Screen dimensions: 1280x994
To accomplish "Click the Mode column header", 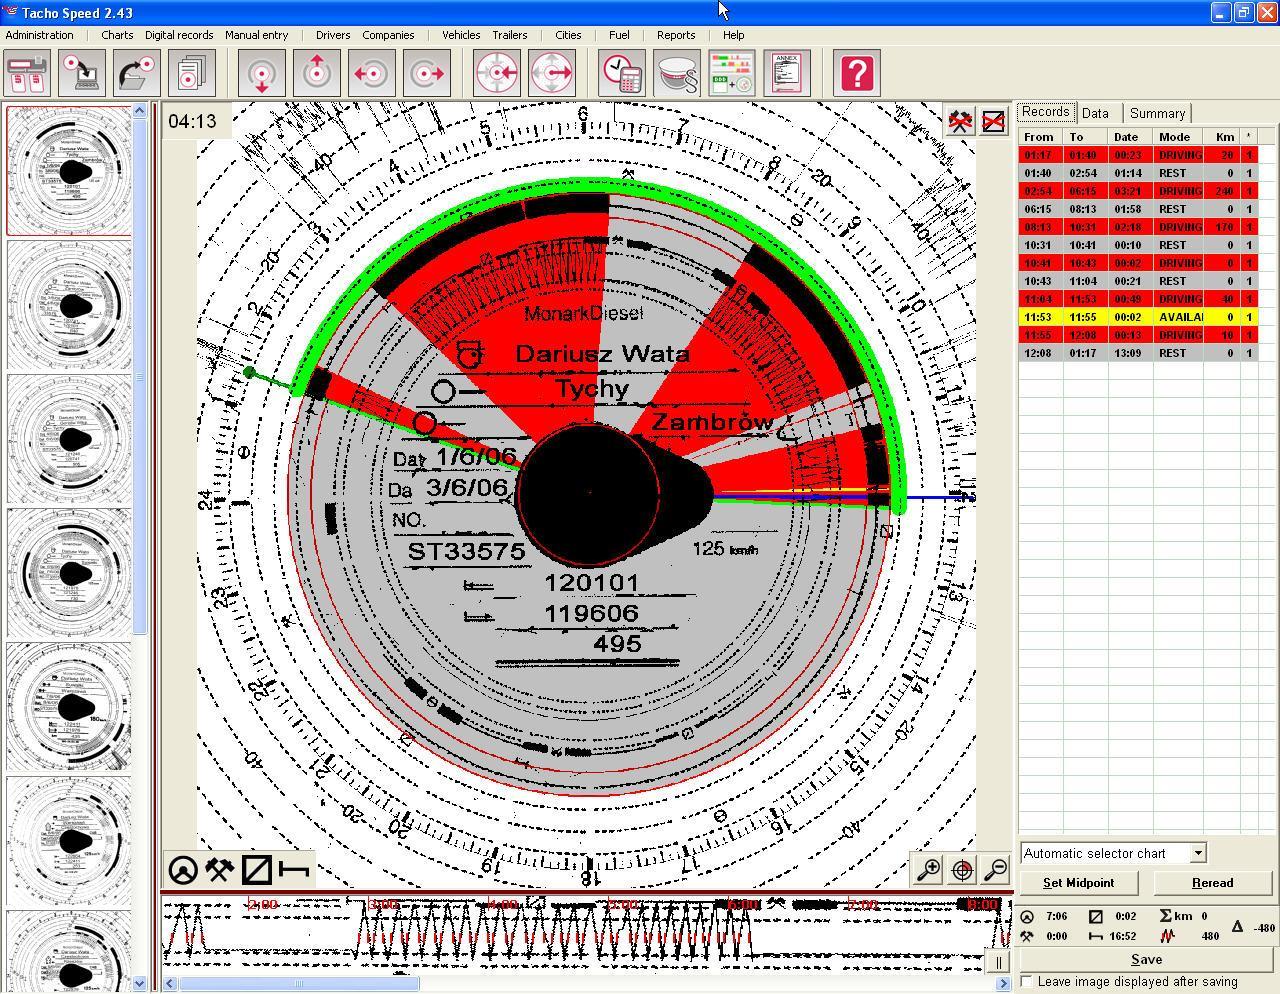I will (x=1180, y=137).
